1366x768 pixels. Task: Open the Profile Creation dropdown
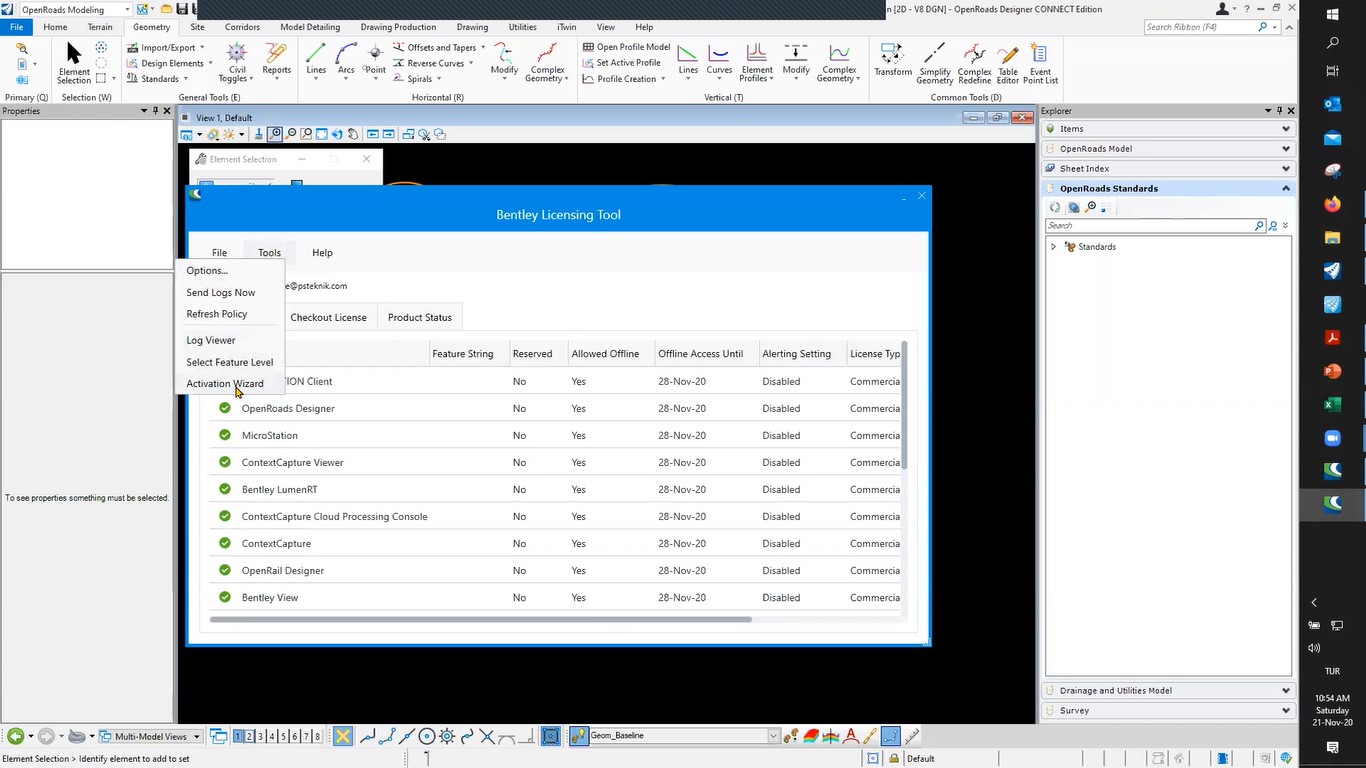tap(624, 79)
